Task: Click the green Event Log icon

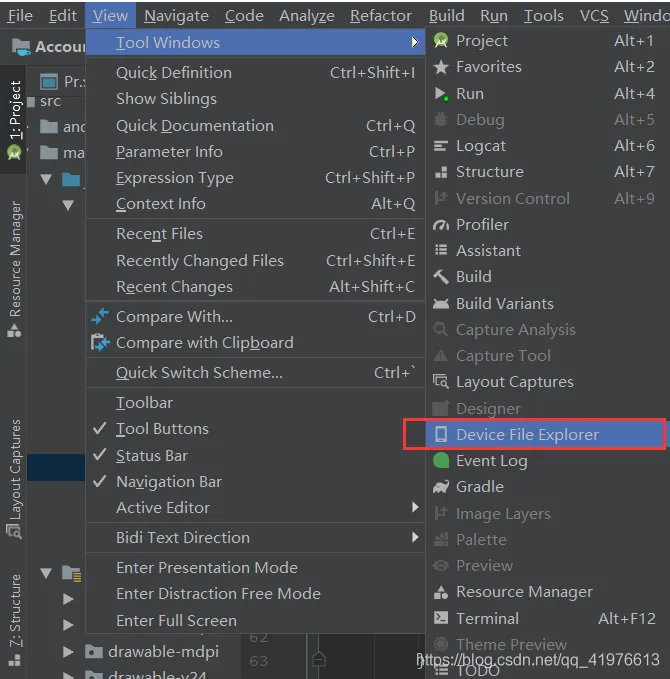Action: click(441, 461)
